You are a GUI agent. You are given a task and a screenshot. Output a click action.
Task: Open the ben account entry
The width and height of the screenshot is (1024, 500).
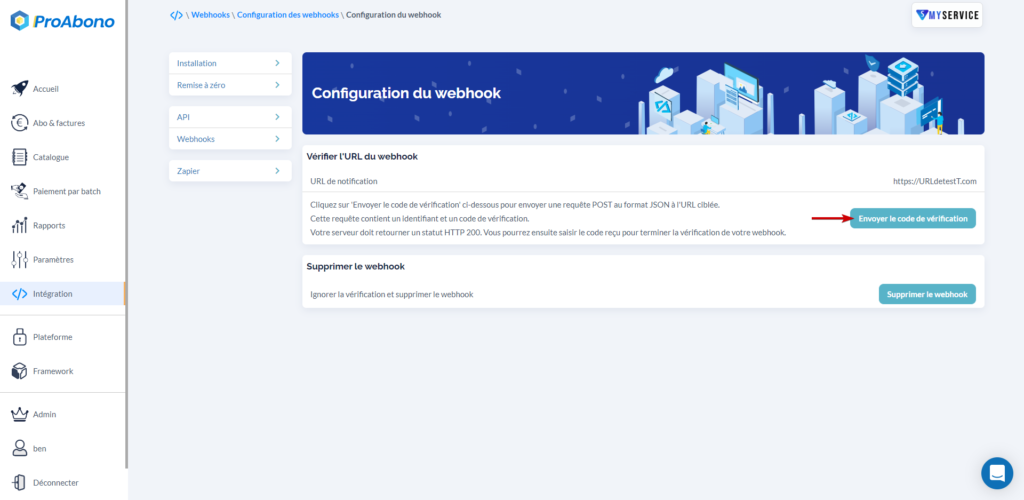39,448
